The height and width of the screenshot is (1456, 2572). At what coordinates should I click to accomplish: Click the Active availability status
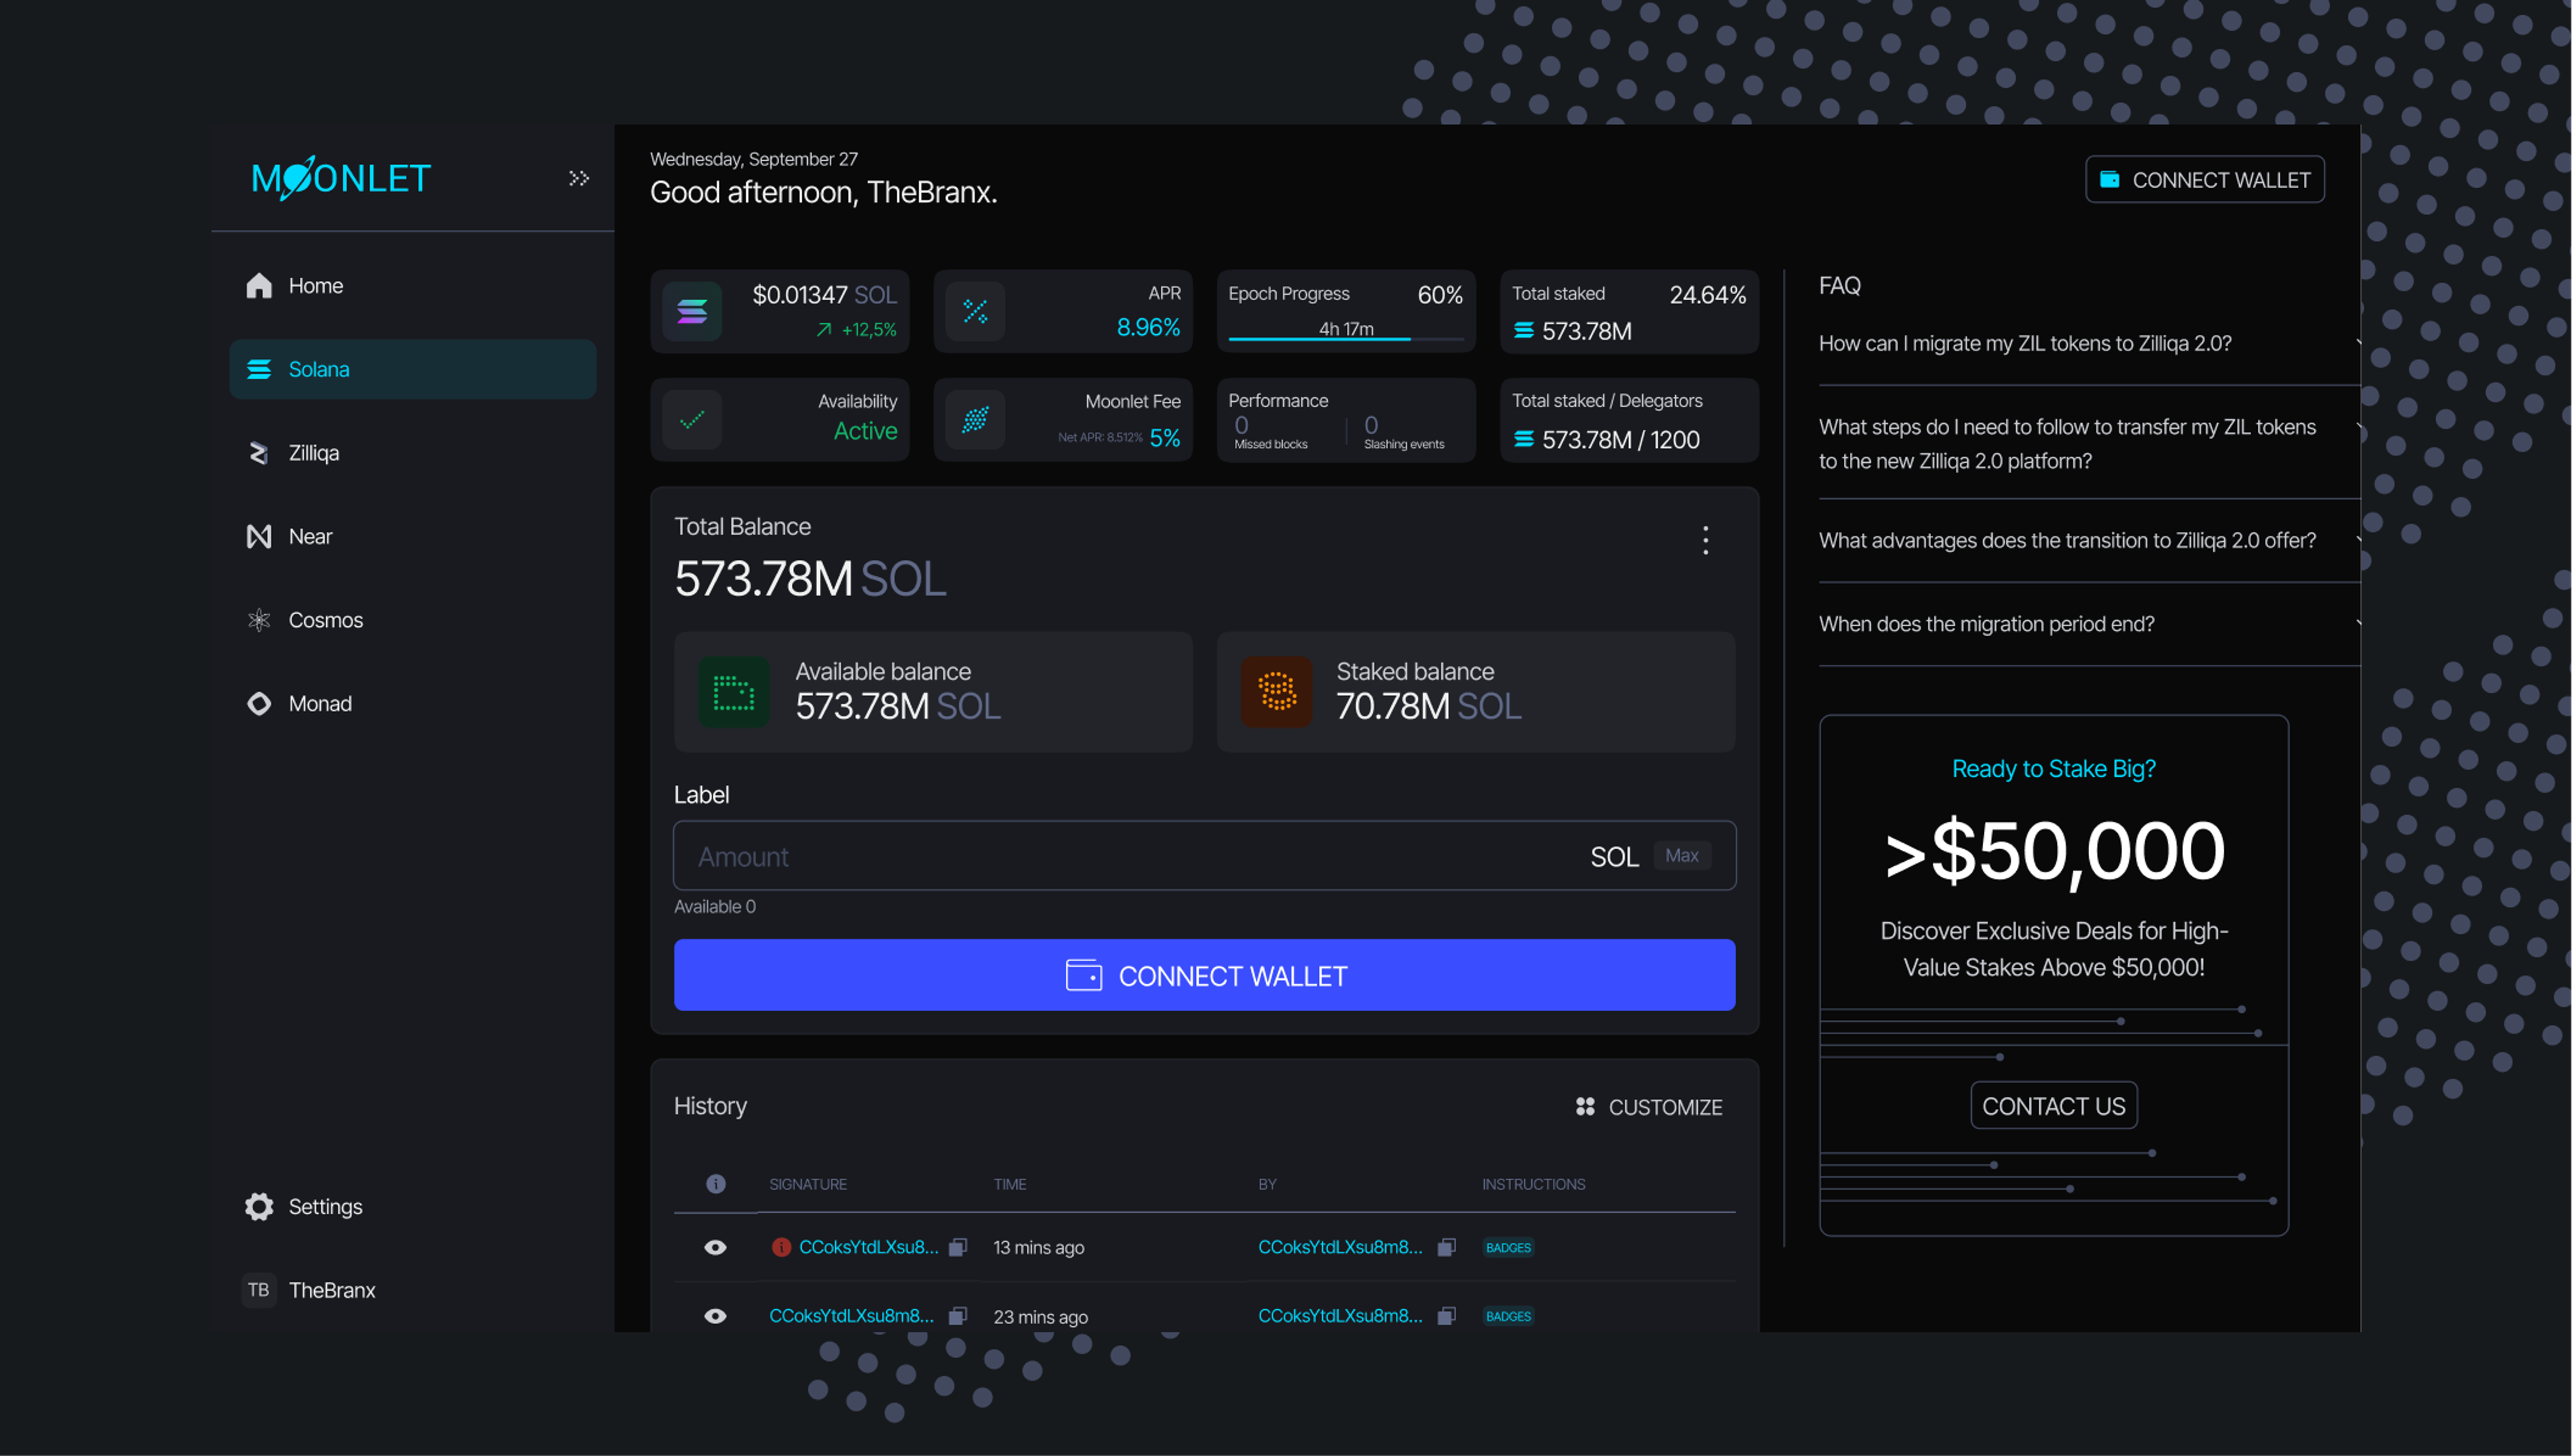[866, 431]
